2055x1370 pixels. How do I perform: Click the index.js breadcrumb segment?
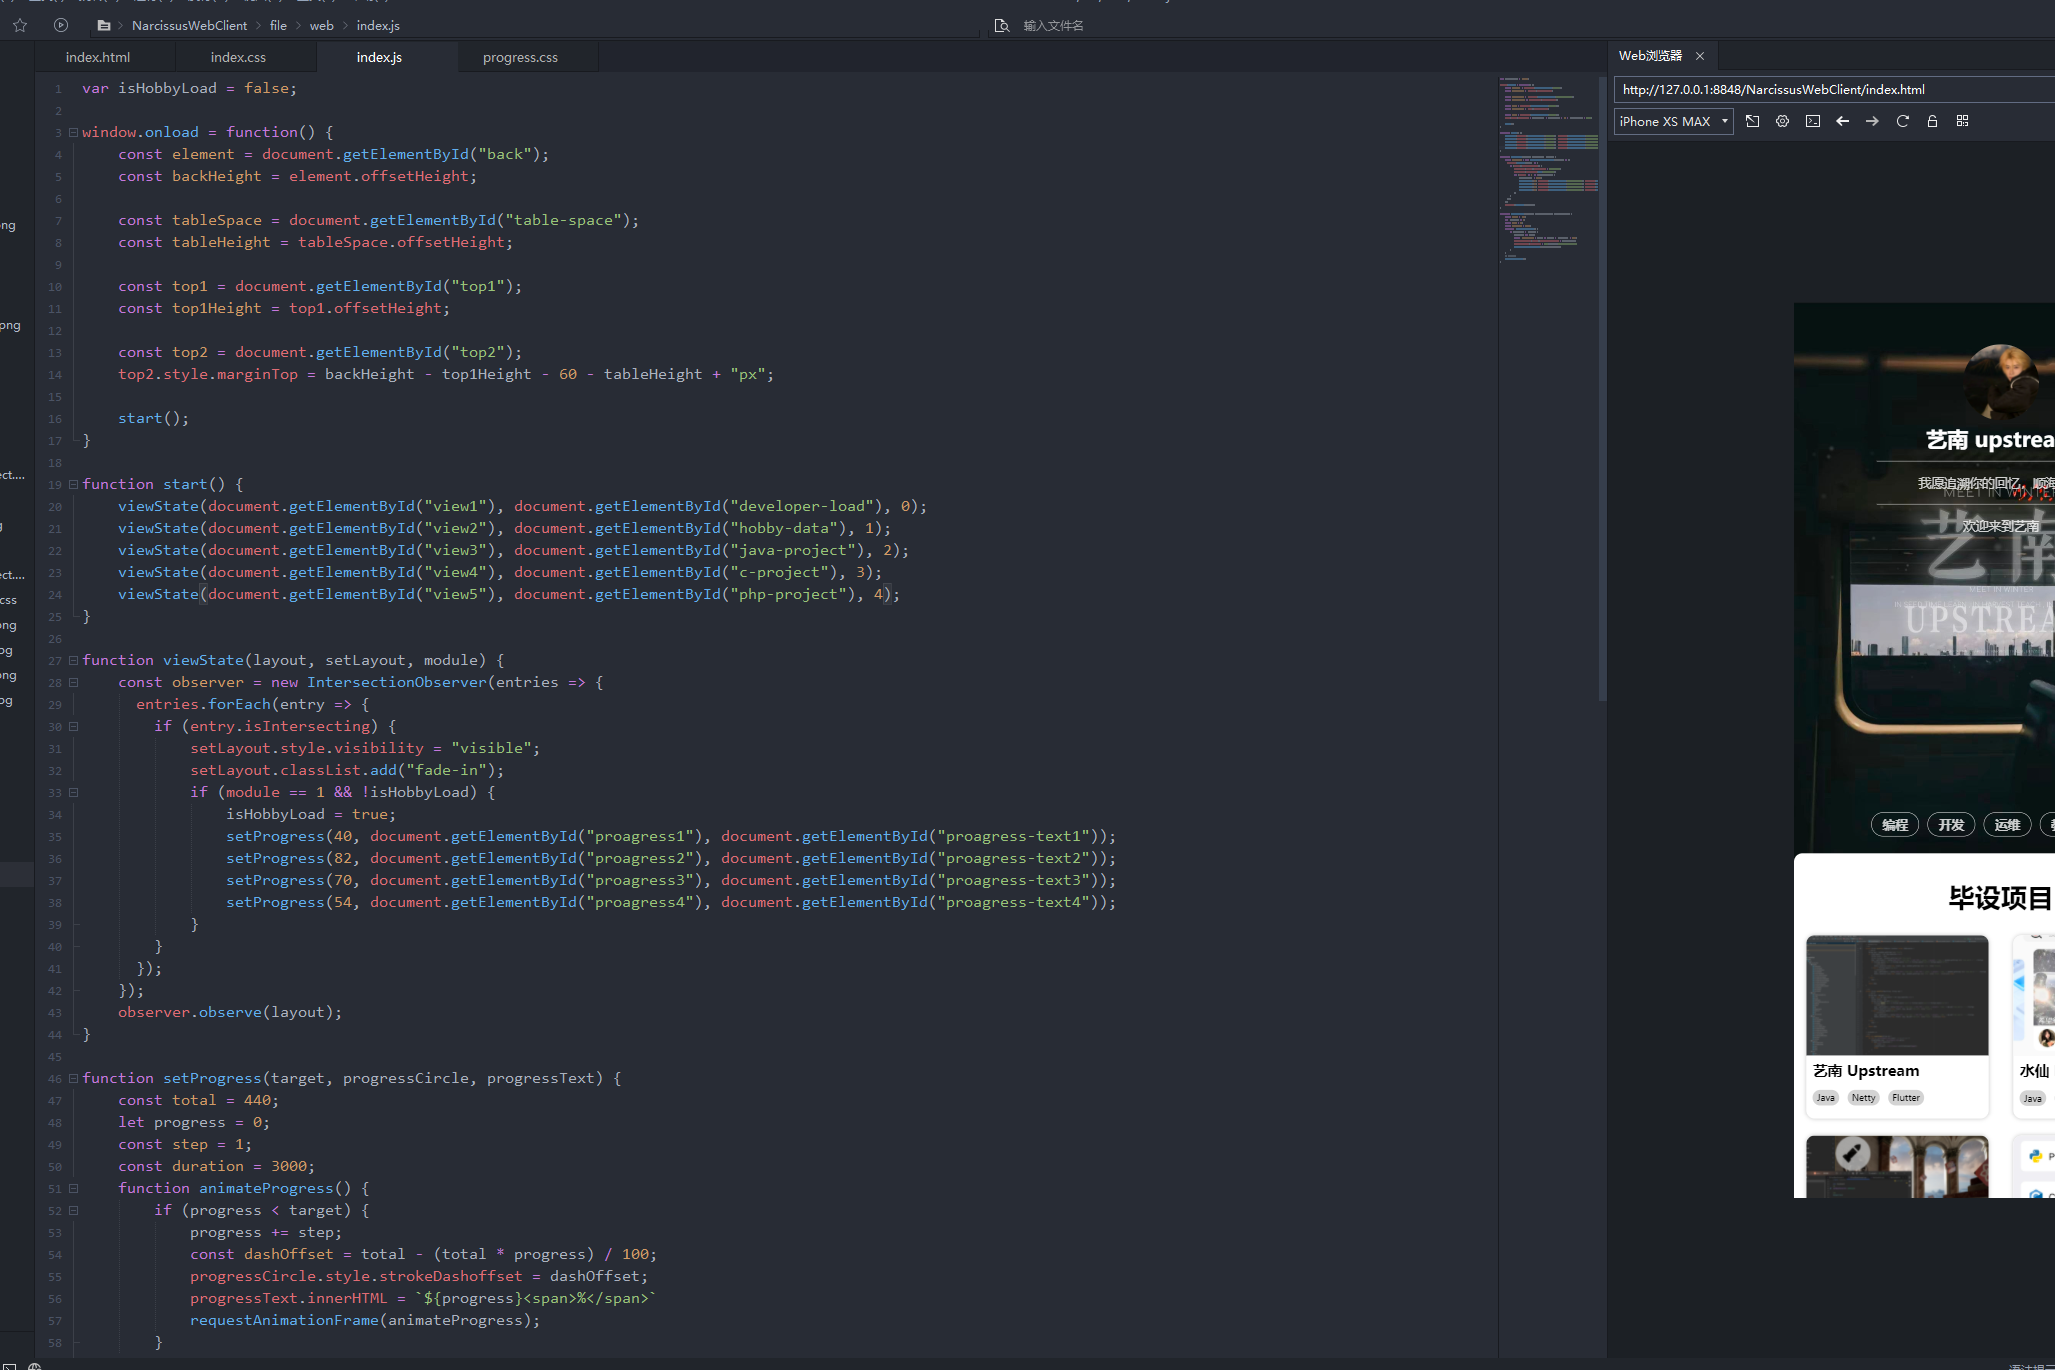coord(378,25)
